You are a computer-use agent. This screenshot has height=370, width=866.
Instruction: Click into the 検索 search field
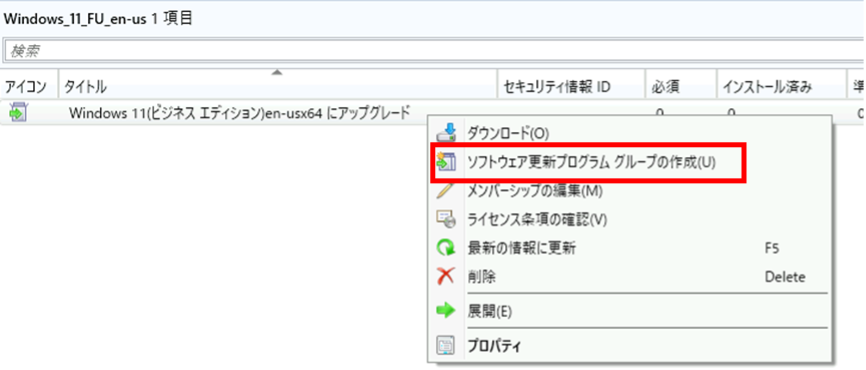coord(434,51)
